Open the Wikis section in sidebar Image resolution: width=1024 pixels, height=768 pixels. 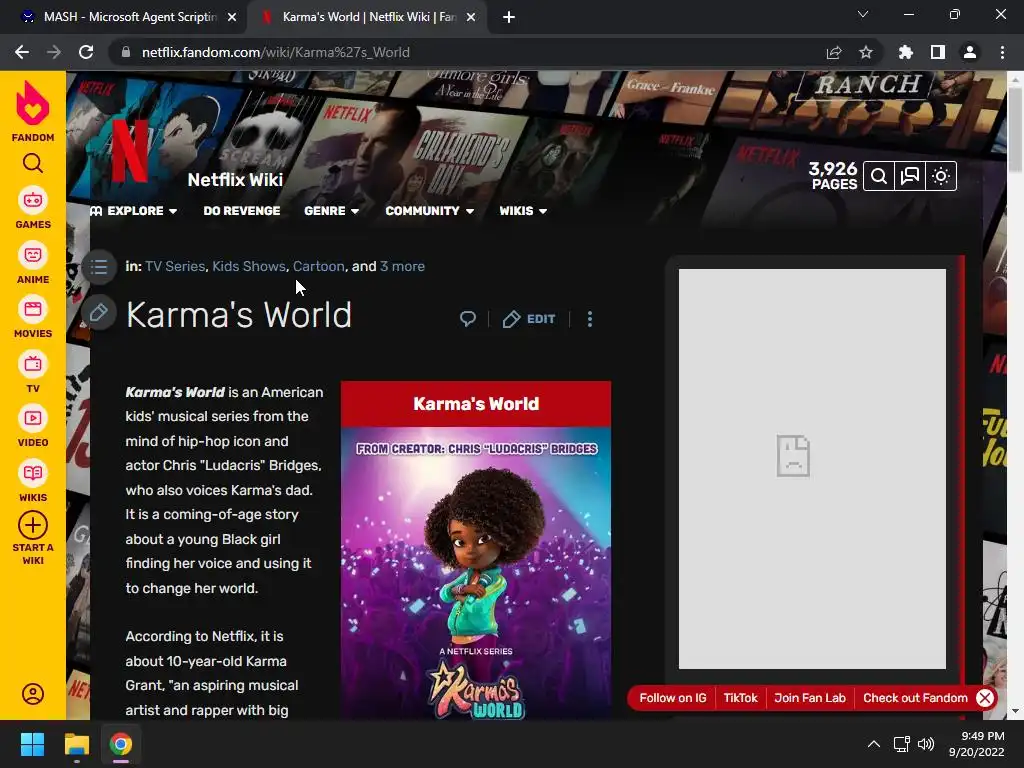pyautogui.click(x=33, y=482)
